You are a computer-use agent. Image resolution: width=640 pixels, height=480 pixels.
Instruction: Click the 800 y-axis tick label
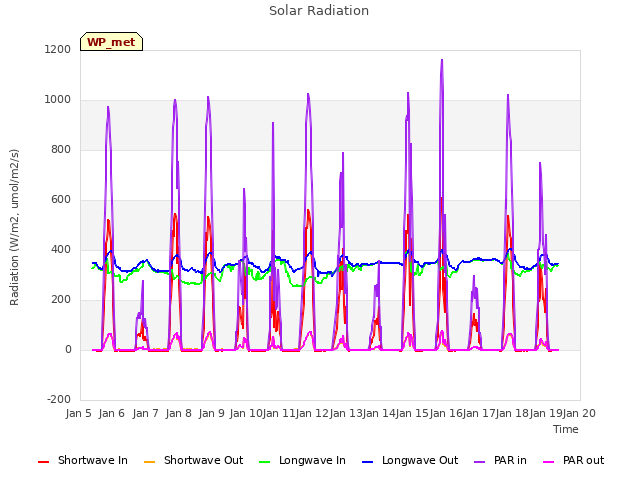click(61, 150)
